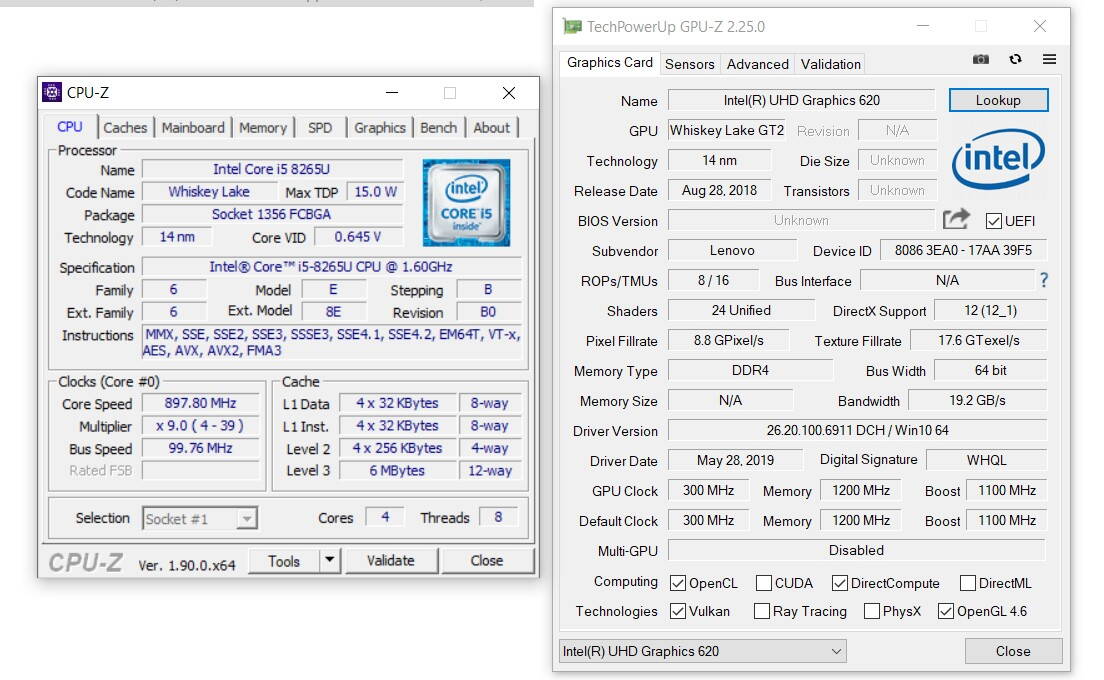Open the Memory tab in CPU-Z
The height and width of the screenshot is (680, 1104).
(x=263, y=127)
